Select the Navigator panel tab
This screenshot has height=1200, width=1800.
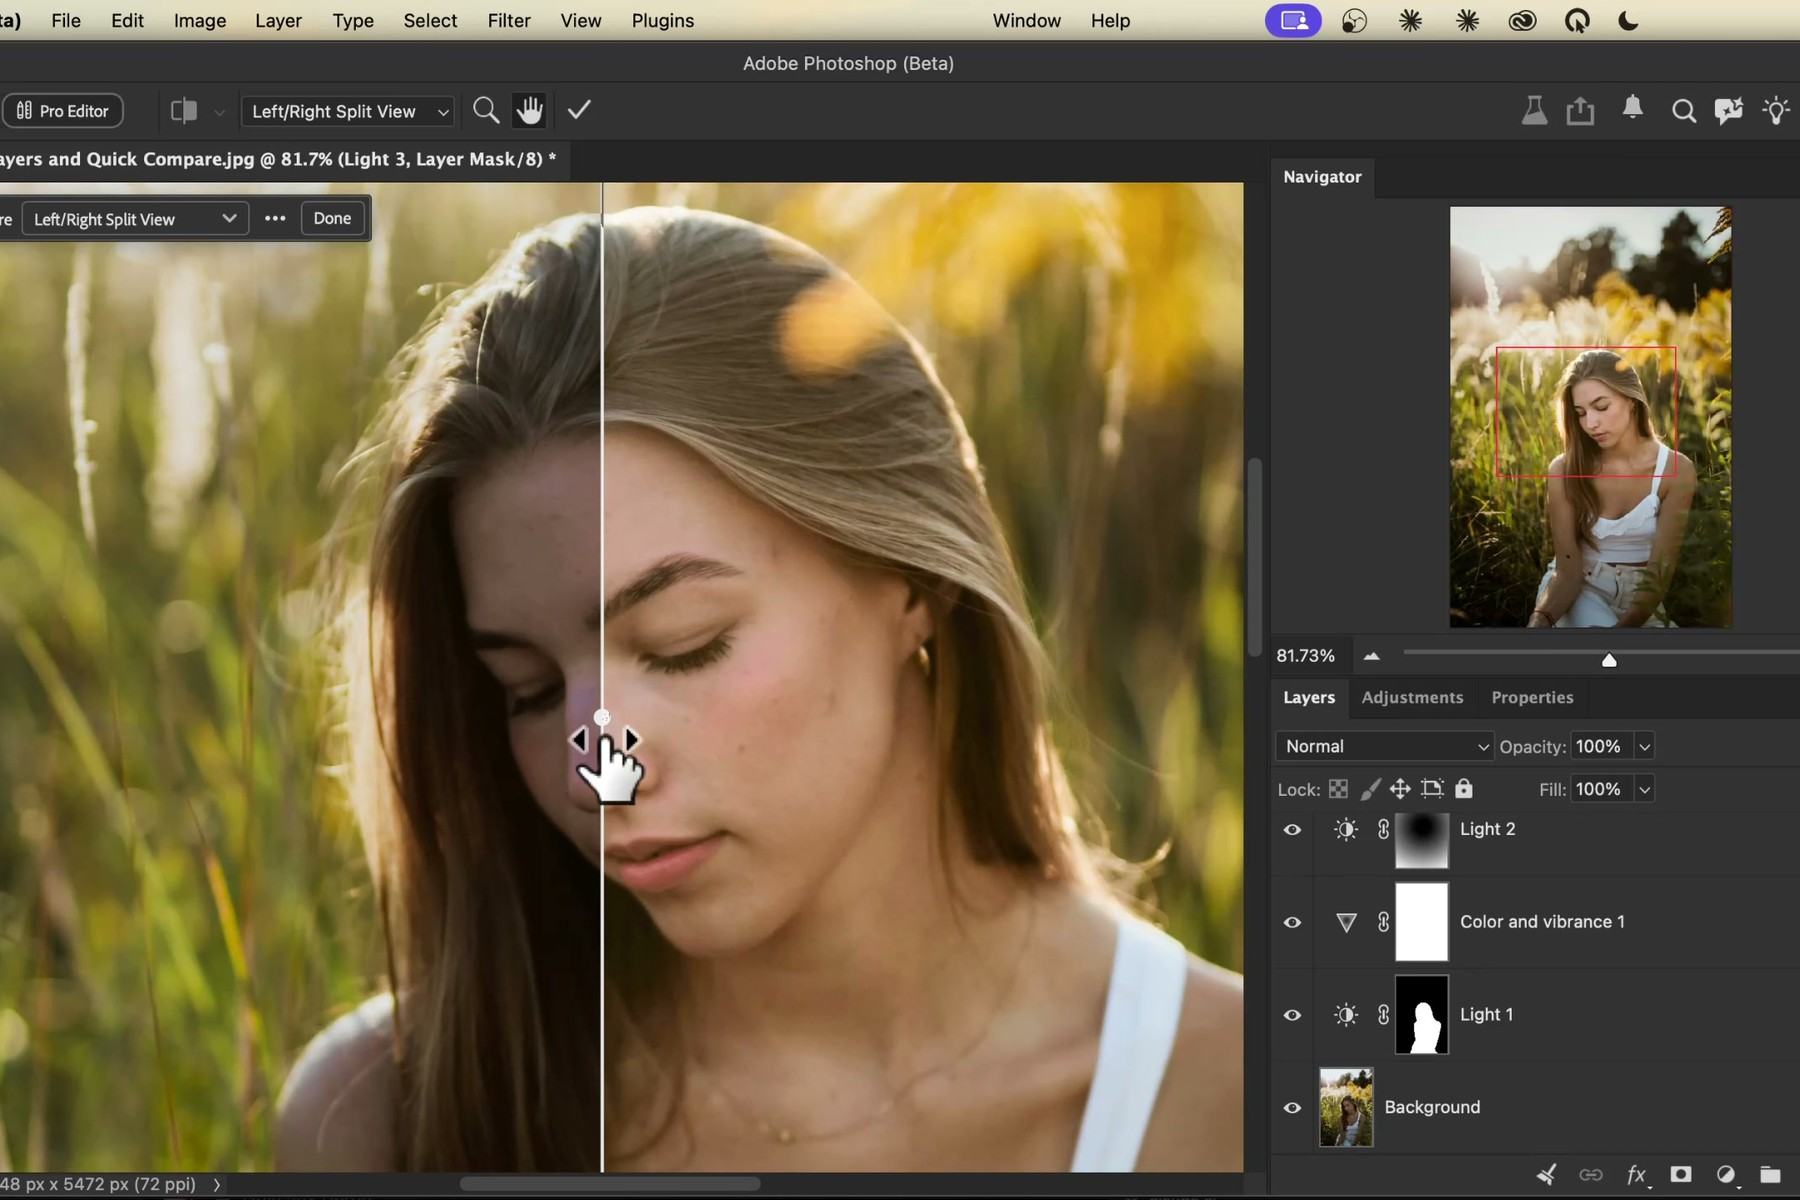point(1322,177)
